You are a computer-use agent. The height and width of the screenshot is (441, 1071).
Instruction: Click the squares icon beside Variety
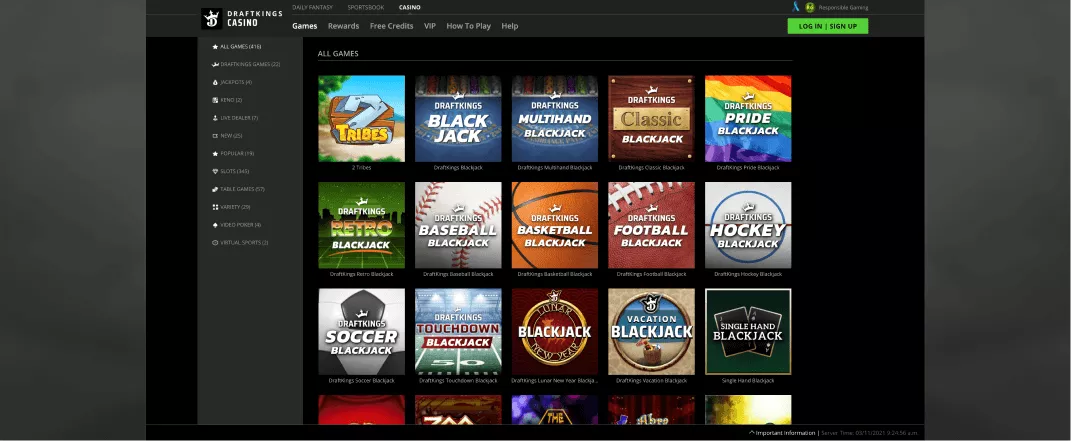pos(215,207)
